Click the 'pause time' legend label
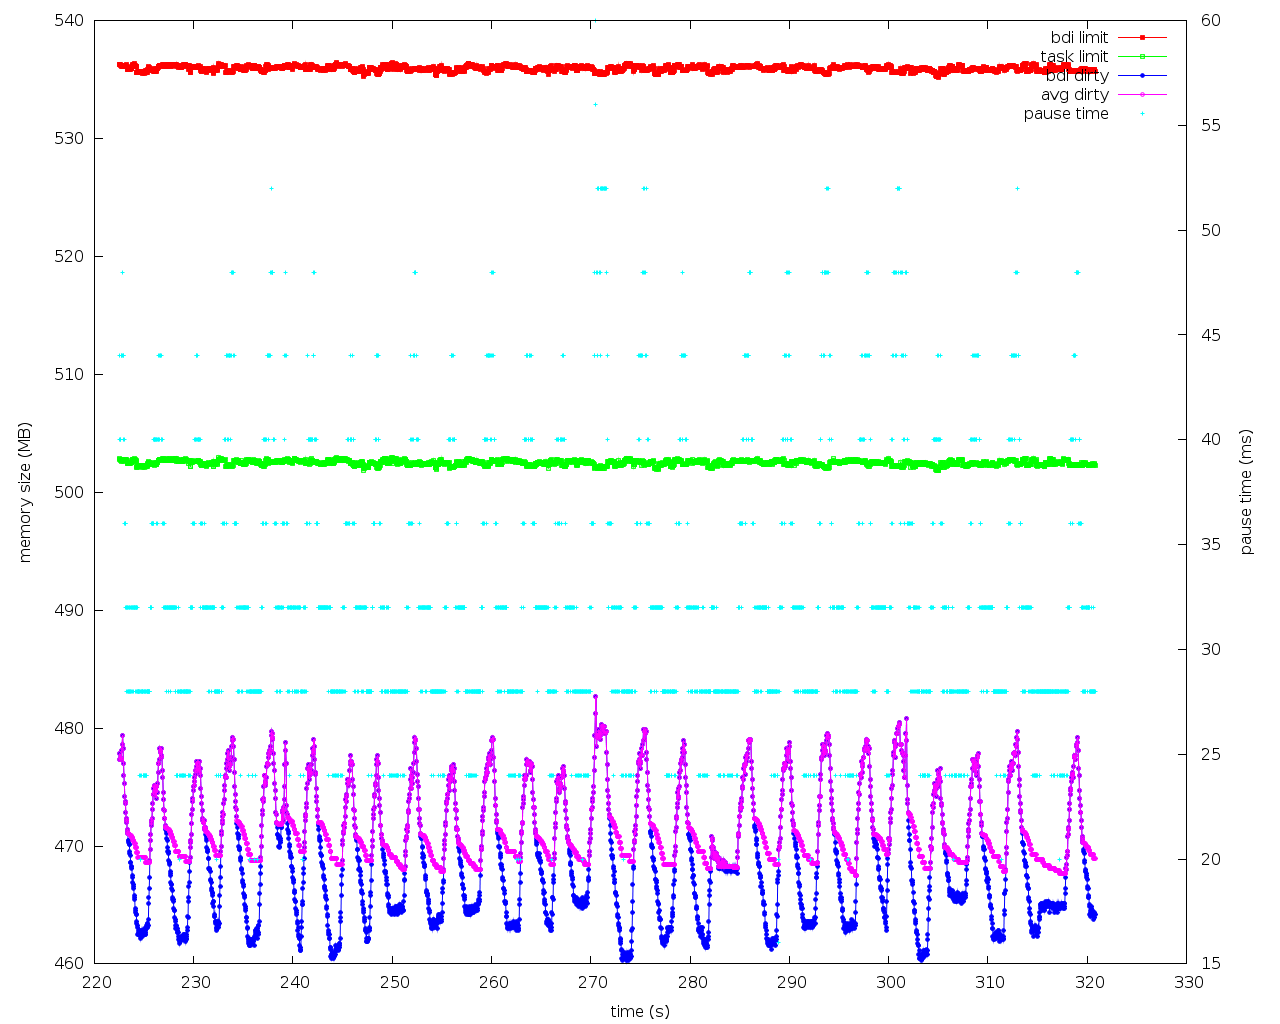 (1066, 113)
